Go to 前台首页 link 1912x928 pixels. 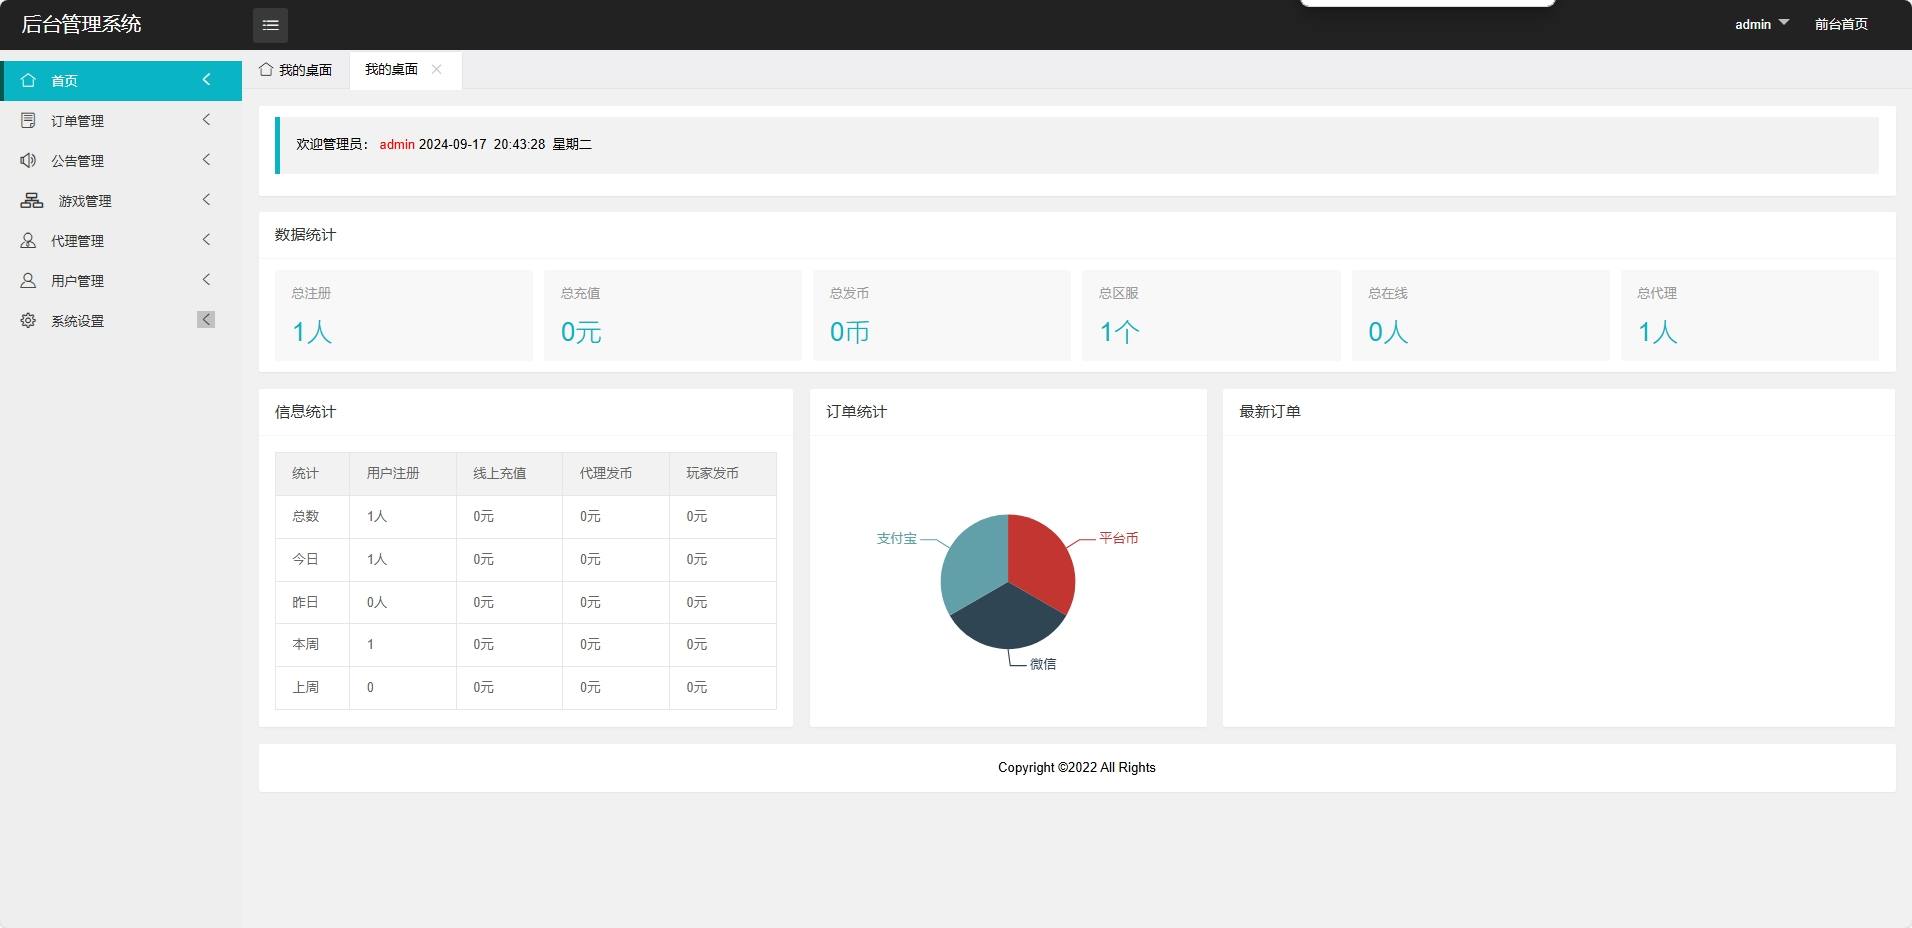(1841, 24)
